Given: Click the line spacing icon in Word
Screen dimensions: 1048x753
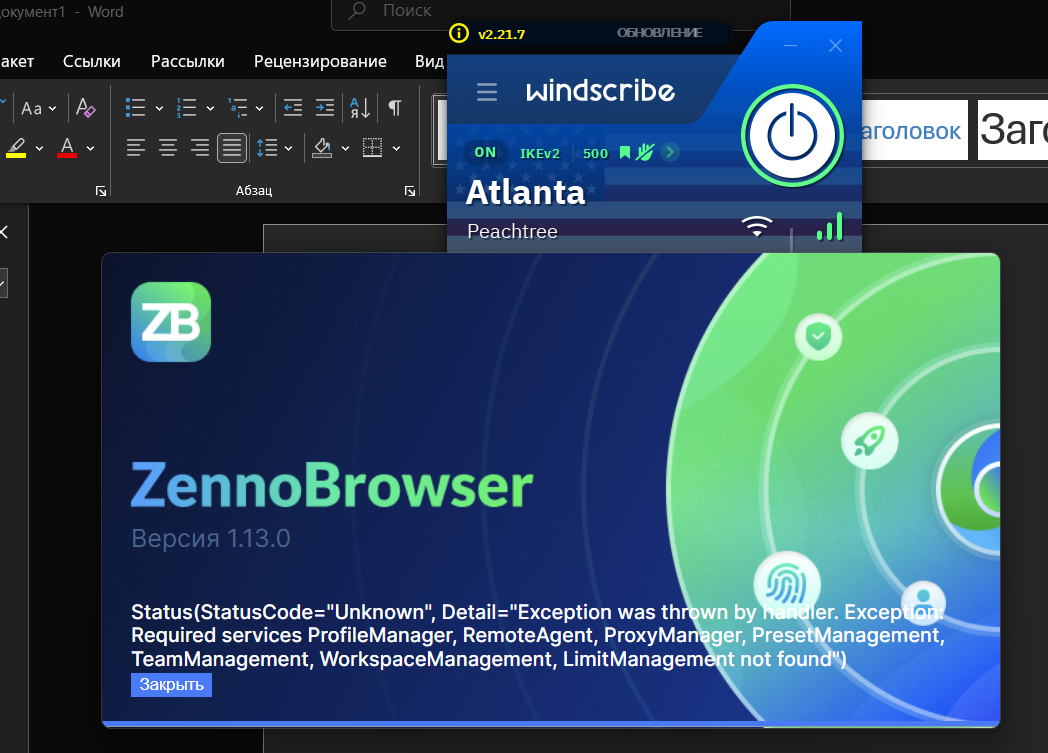Looking at the screenshot, I should coord(267,148).
